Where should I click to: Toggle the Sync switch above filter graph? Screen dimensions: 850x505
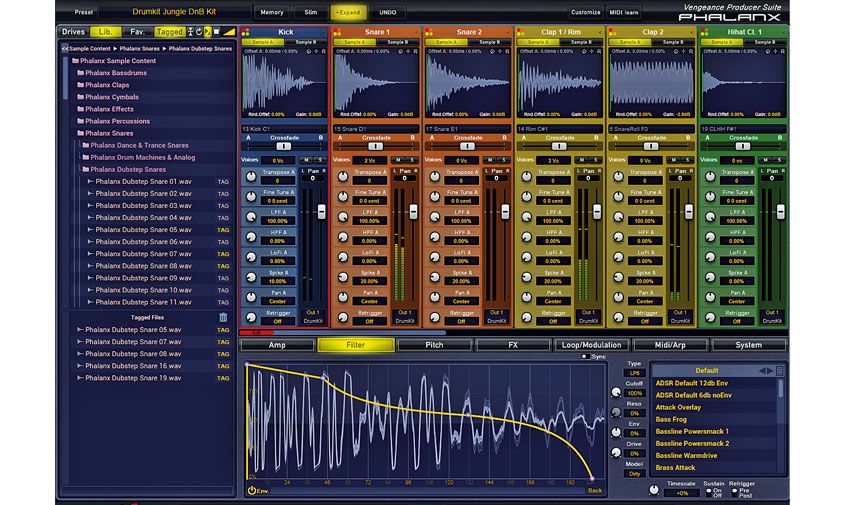click(584, 357)
